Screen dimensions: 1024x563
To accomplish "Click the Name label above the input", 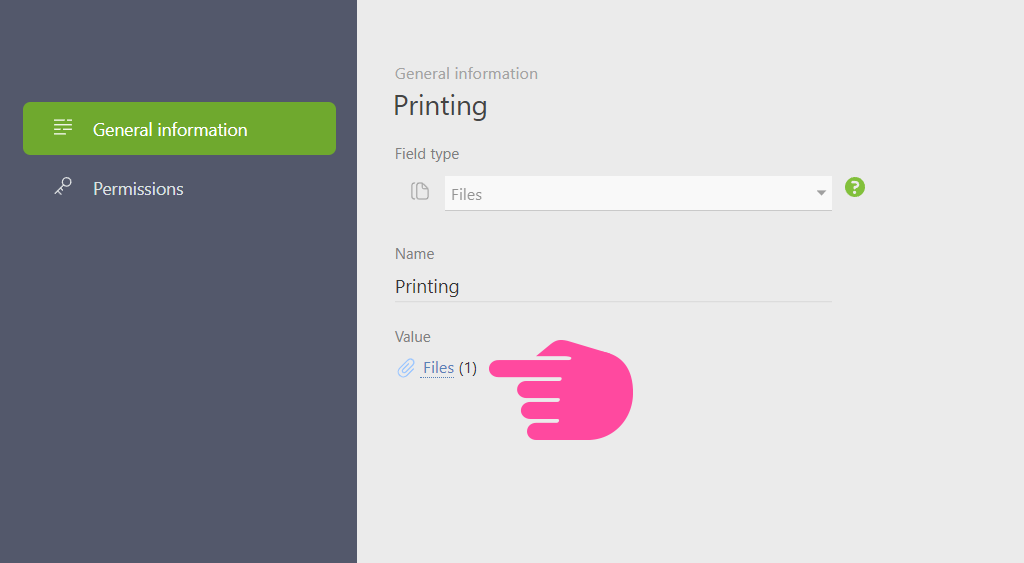I will pos(414,254).
